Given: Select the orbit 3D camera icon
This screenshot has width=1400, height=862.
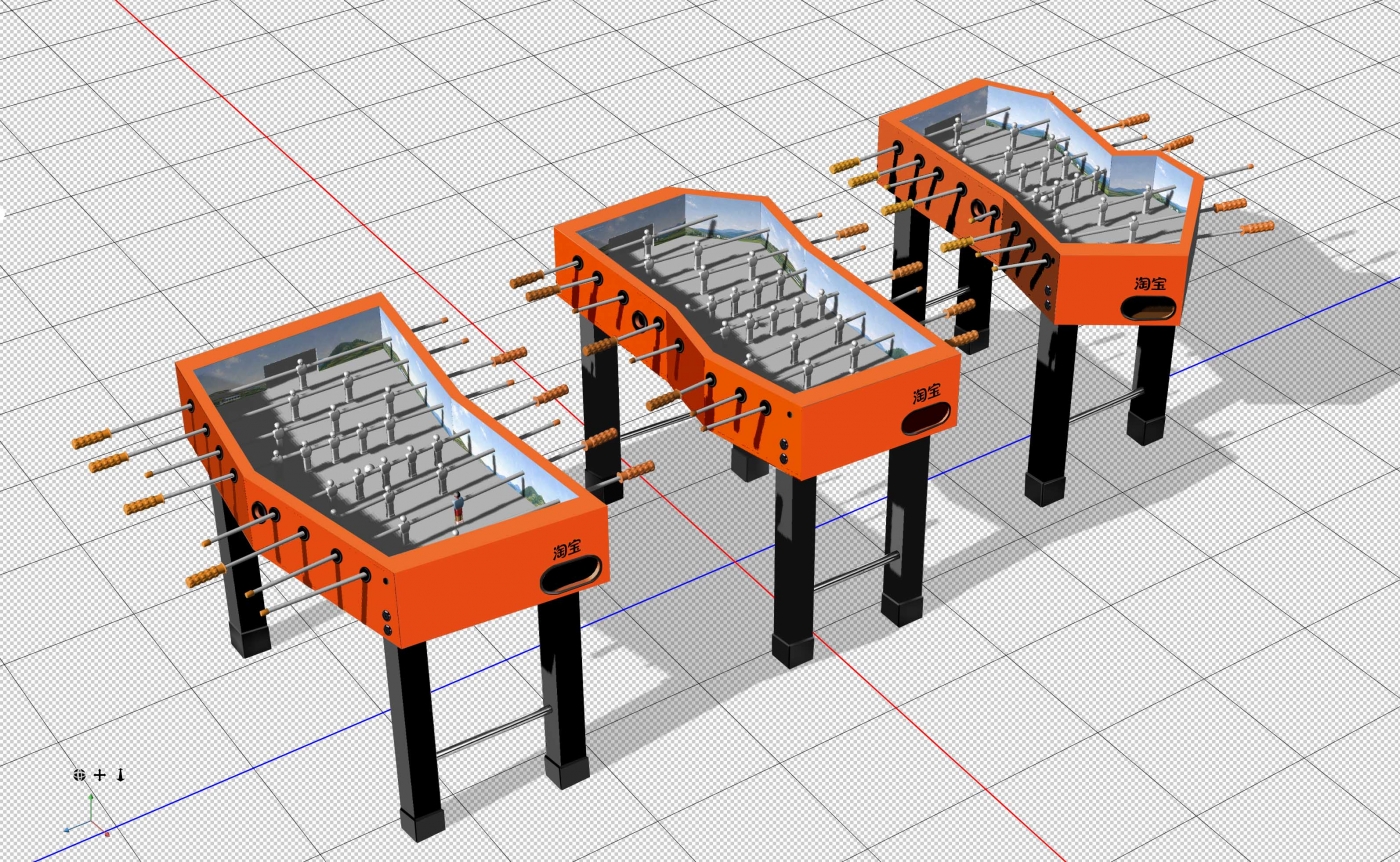Looking at the screenshot, I should [80, 775].
